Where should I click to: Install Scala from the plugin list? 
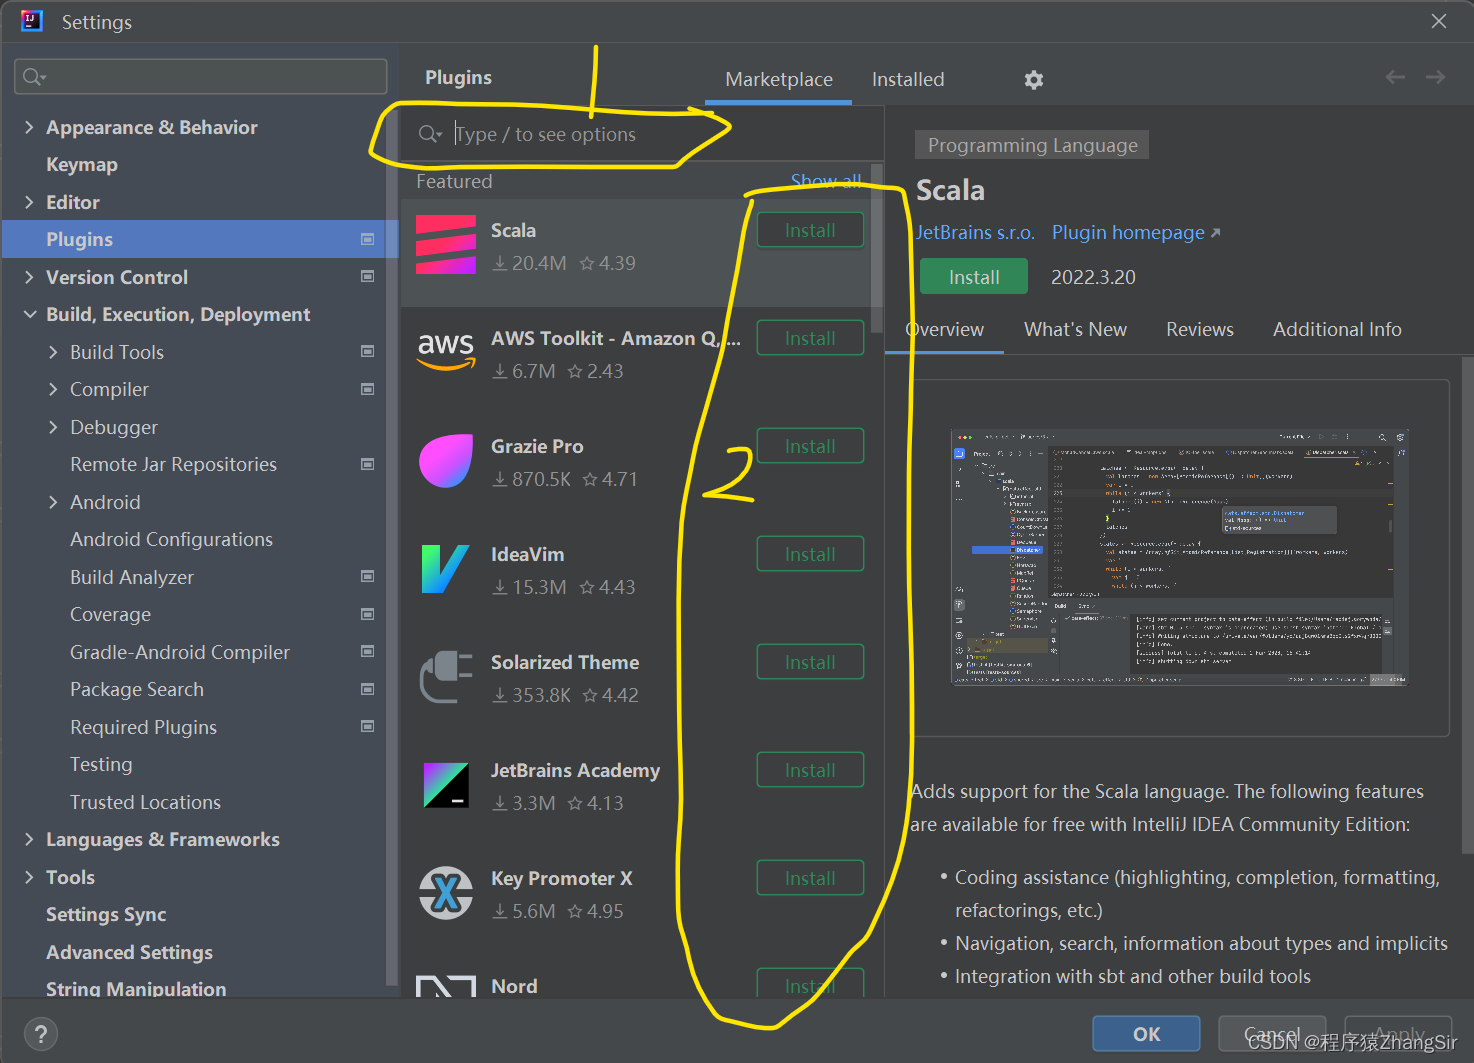click(x=810, y=230)
